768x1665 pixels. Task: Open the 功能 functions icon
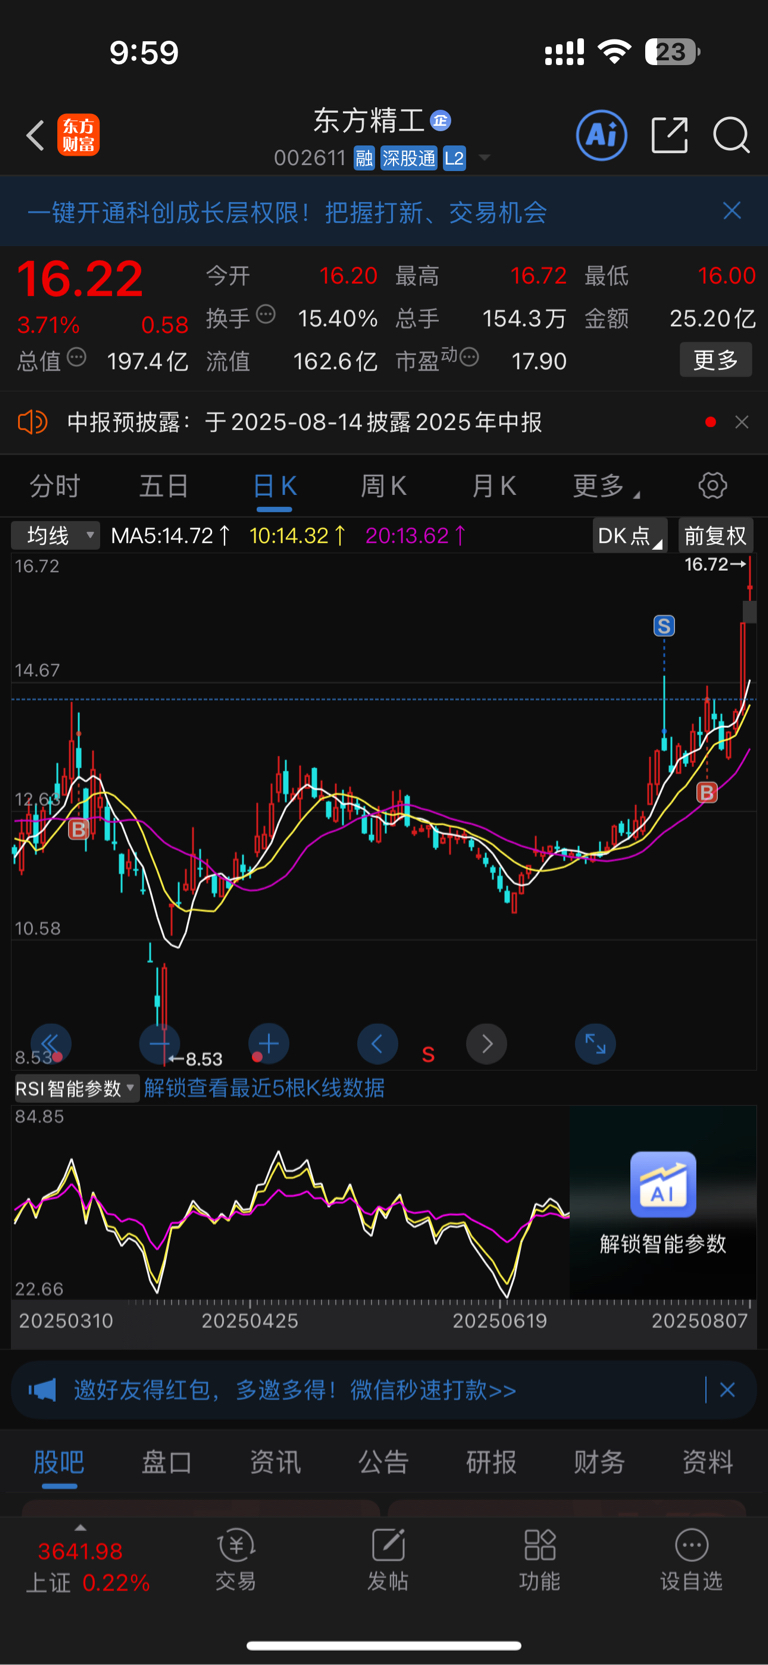coord(540,1560)
